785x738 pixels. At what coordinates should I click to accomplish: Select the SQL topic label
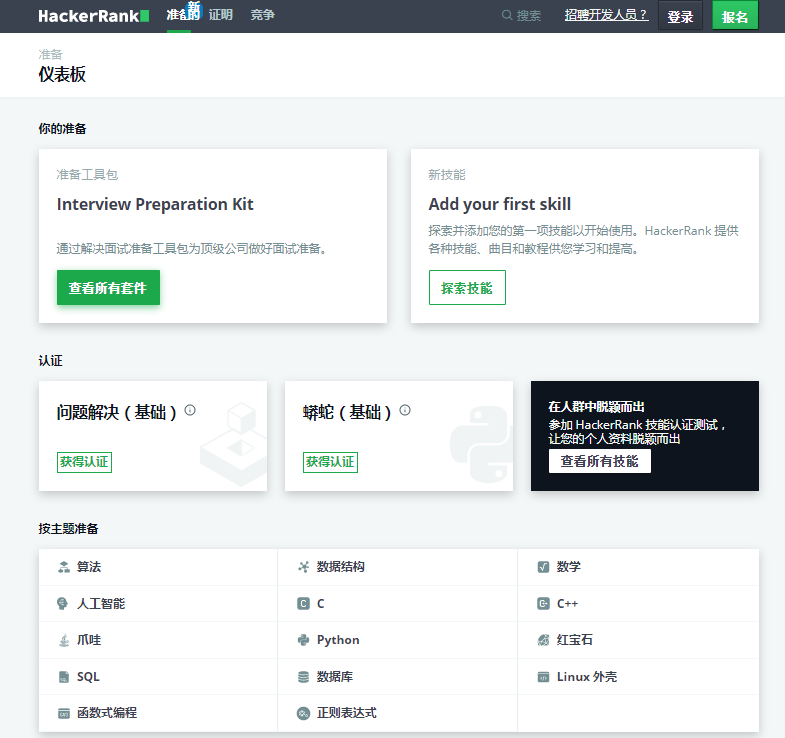pos(88,677)
